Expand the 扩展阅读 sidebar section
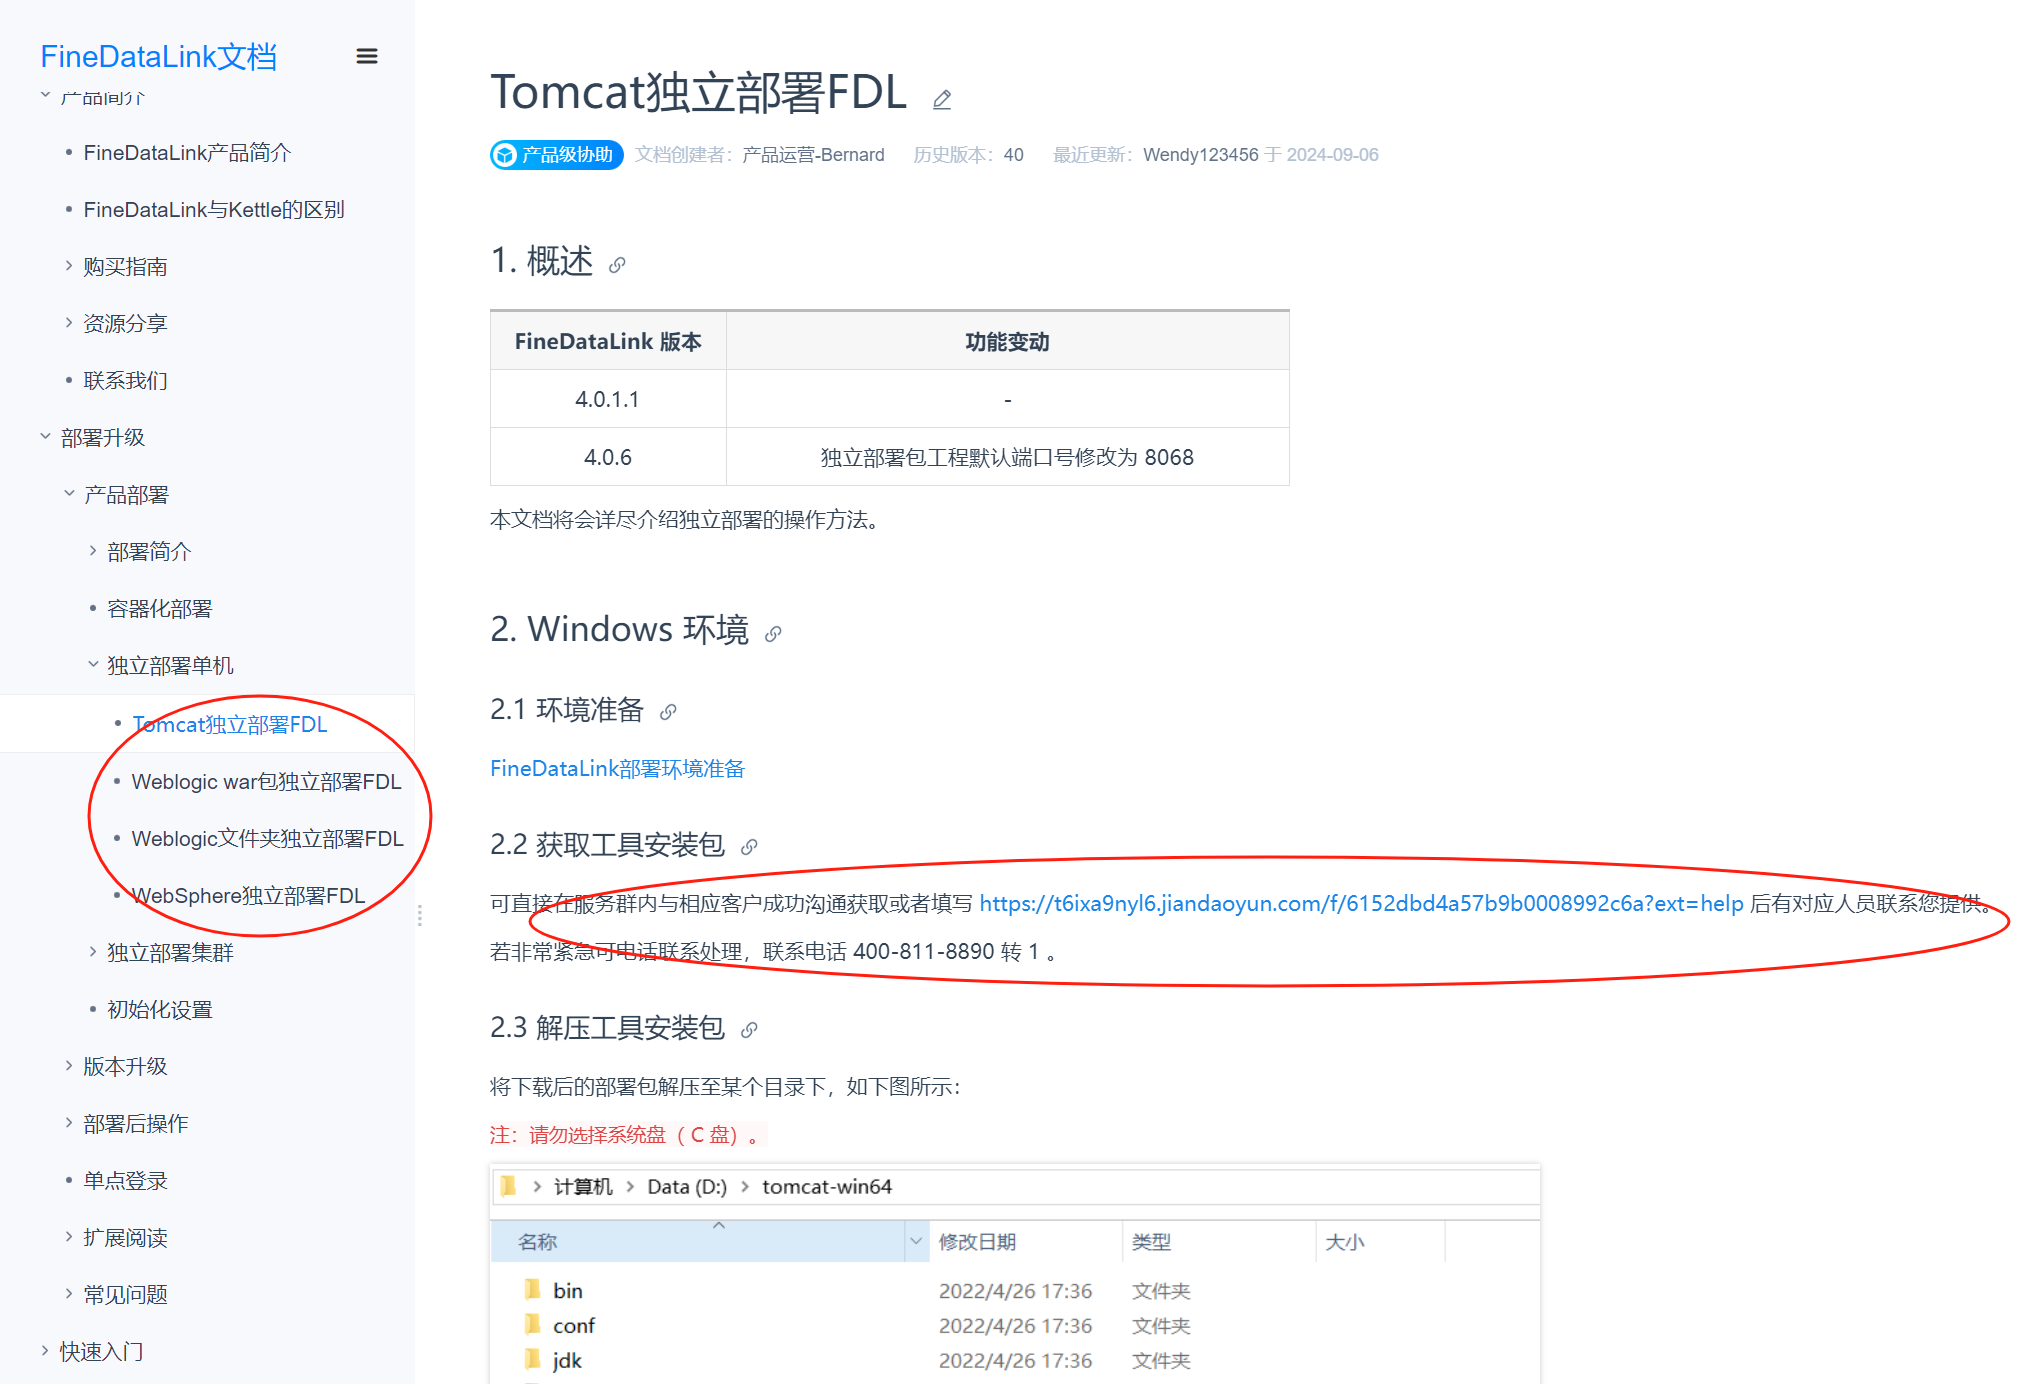 pyautogui.click(x=125, y=1238)
